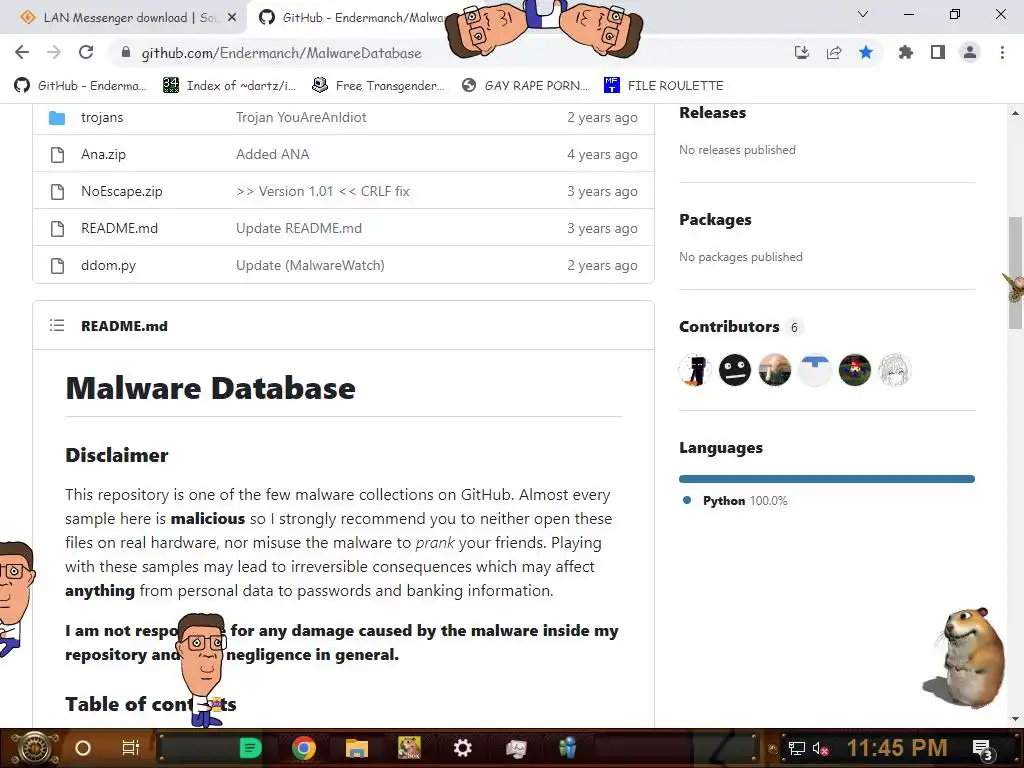1024x768 pixels.
Task: Open the fourth contributor avatar
Action: 814,370
